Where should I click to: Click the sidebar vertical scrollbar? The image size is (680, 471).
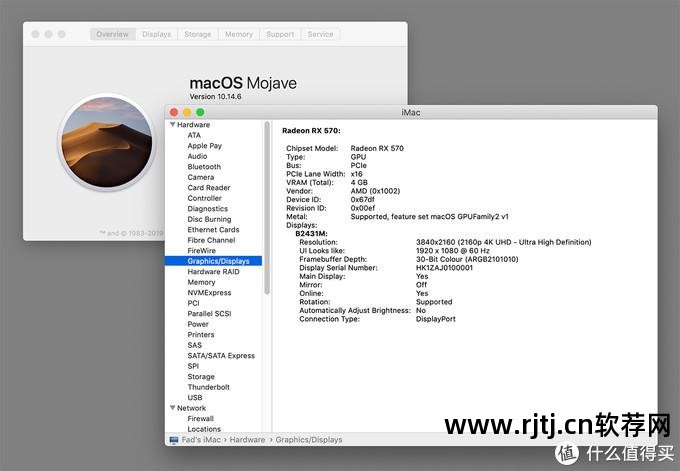click(267, 208)
